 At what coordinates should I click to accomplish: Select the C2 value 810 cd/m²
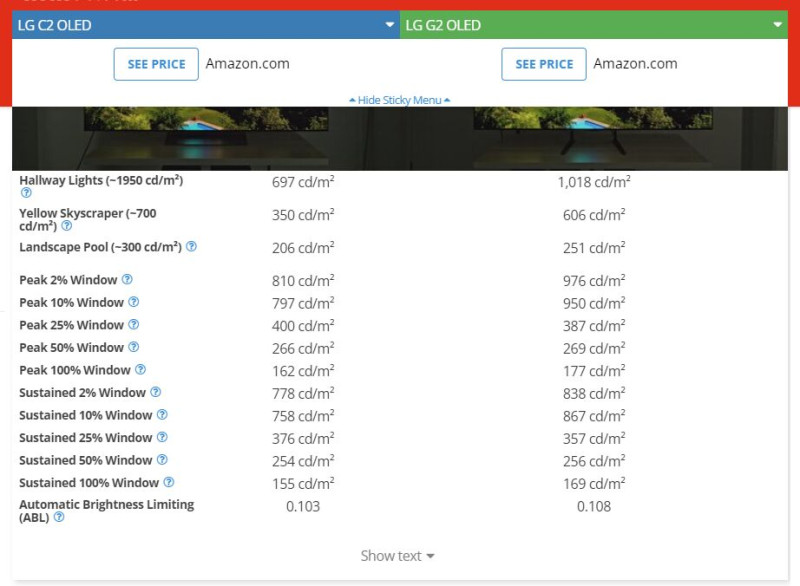tap(303, 281)
